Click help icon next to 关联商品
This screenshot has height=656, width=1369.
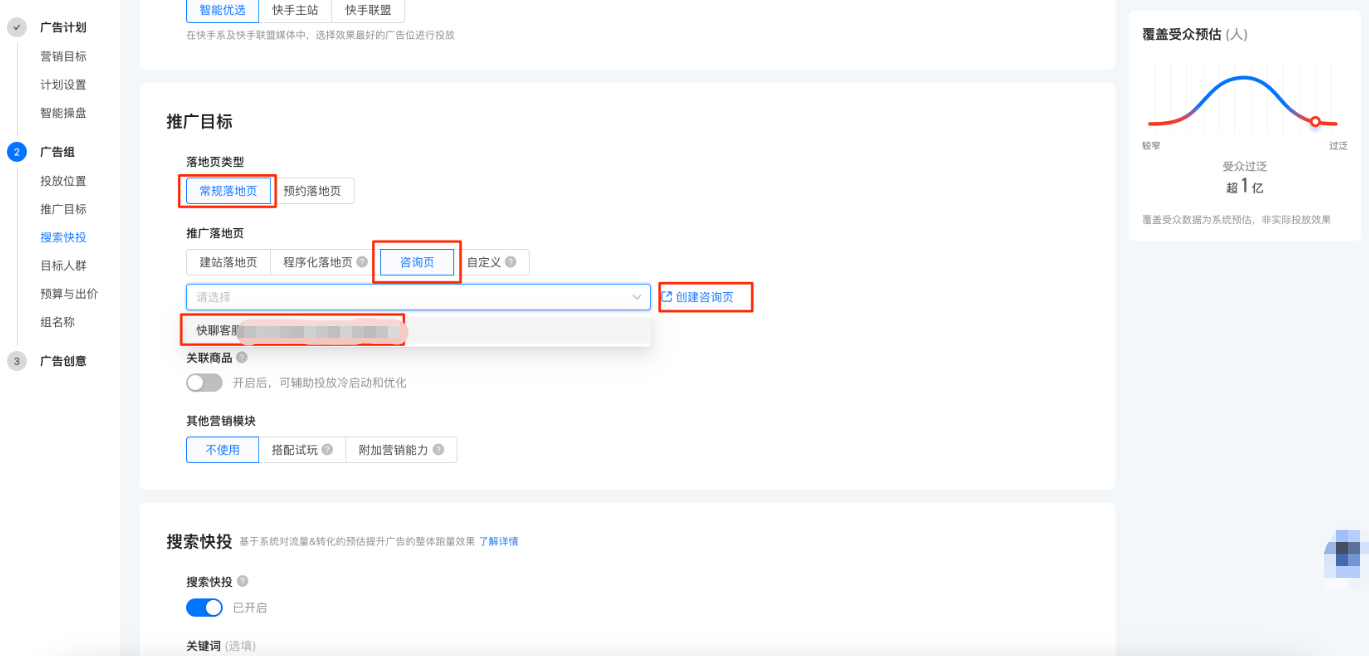[242, 357]
